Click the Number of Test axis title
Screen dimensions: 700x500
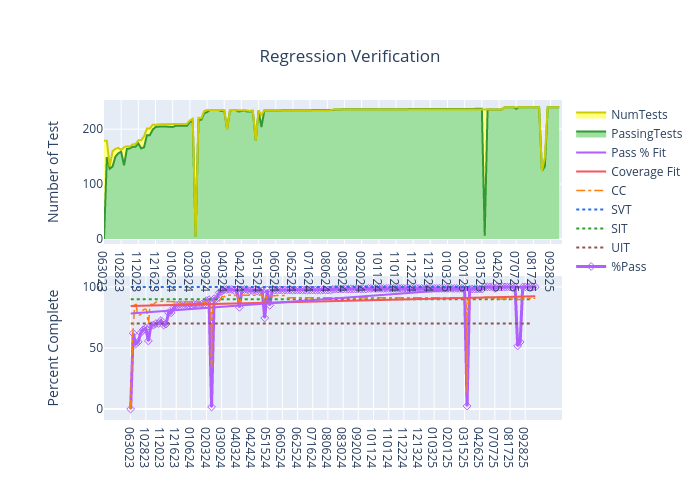[x=54, y=171]
